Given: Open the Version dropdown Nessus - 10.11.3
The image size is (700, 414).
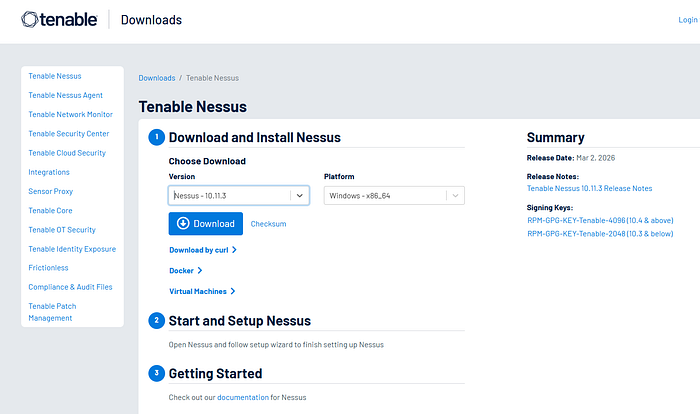Looking at the screenshot, I should click(239, 196).
